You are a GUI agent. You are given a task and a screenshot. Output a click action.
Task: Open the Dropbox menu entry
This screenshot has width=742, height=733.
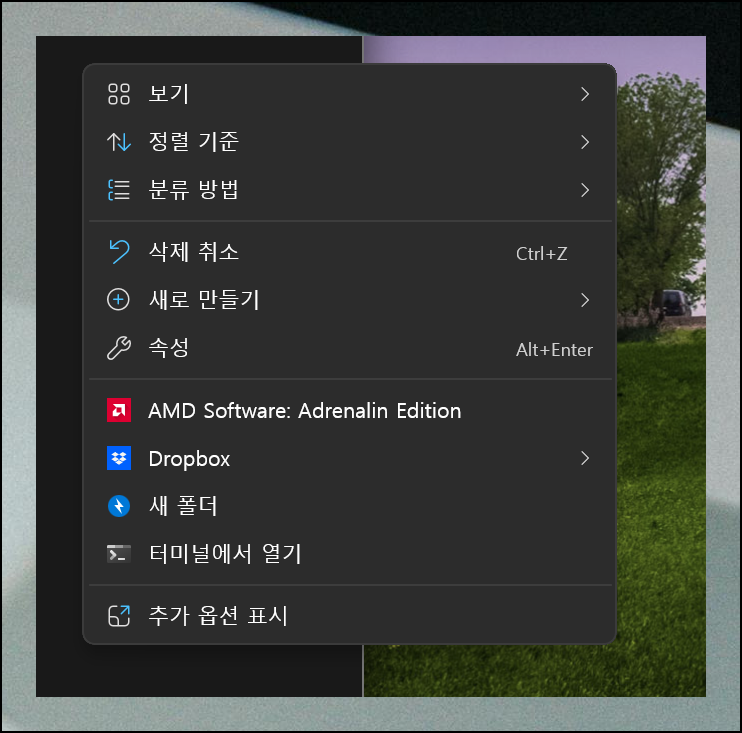click(x=350, y=458)
